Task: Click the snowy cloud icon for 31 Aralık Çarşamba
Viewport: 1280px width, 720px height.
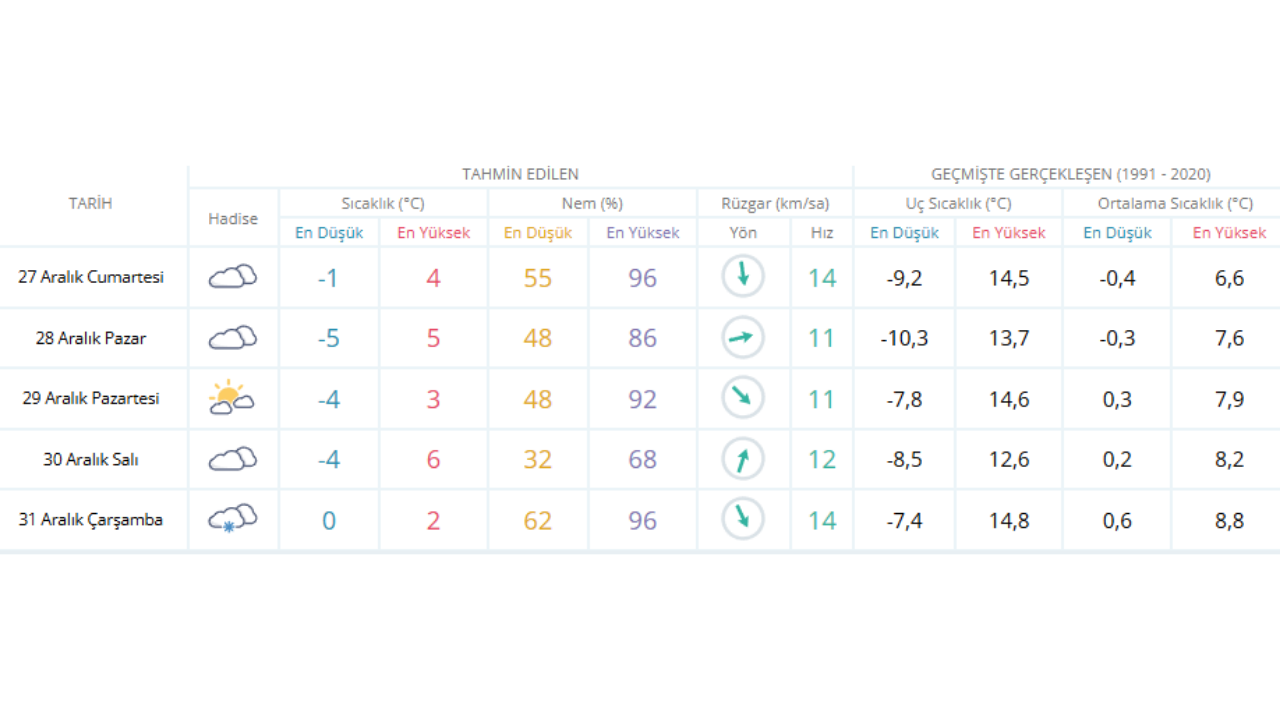Action: point(232,519)
